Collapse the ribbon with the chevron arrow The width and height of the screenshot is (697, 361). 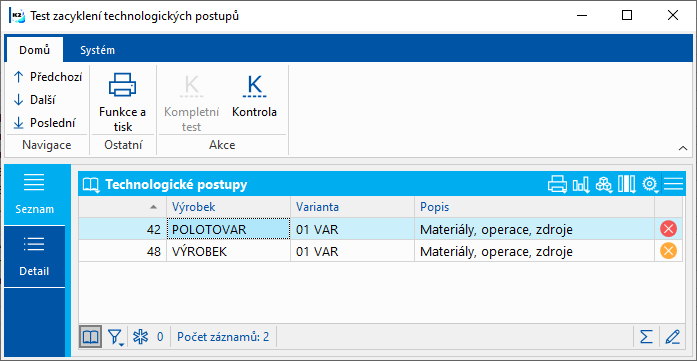[x=683, y=149]
